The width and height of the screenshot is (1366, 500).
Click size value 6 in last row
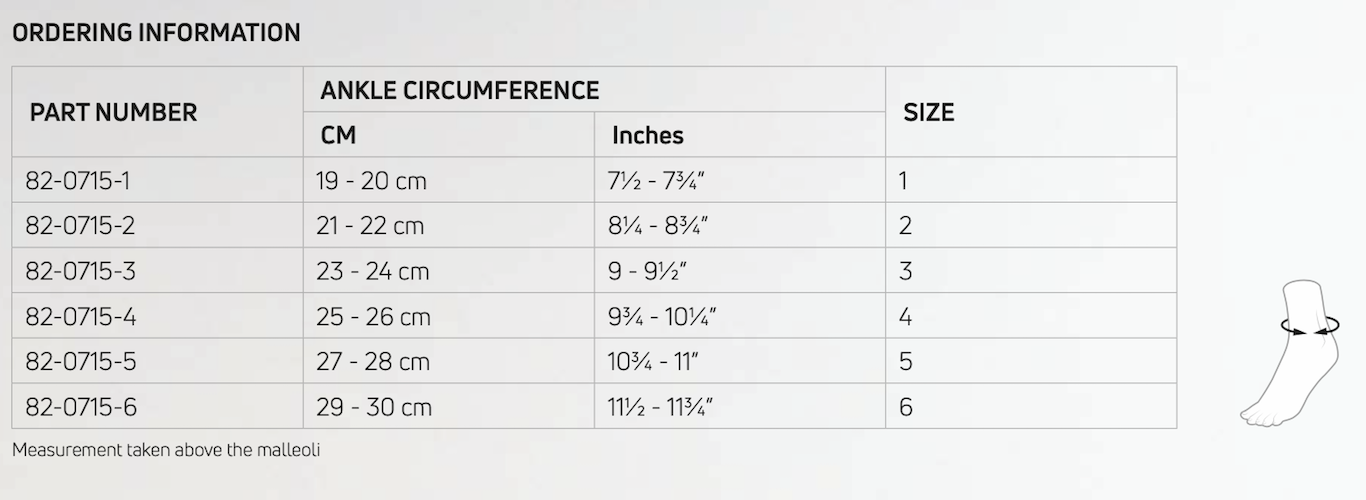906,407
